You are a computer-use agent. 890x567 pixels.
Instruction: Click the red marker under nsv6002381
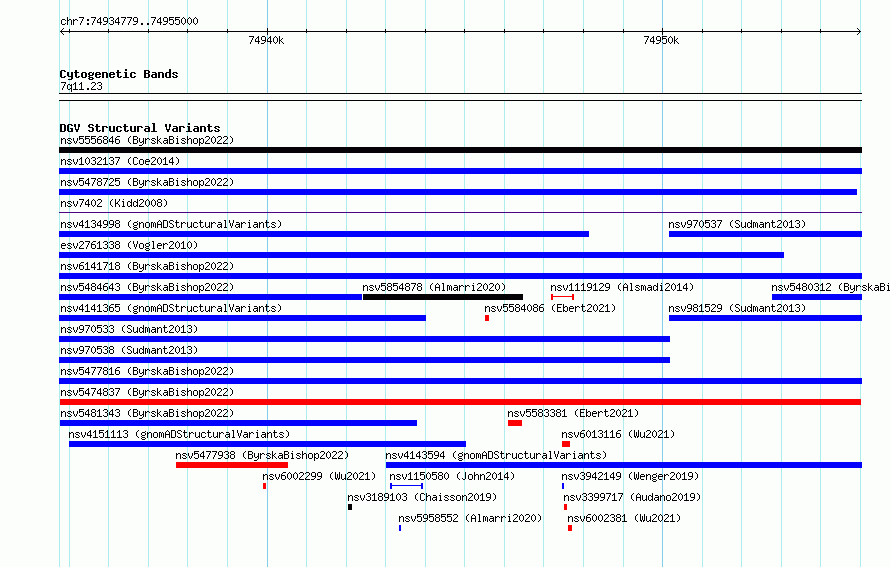coord(570,528)
